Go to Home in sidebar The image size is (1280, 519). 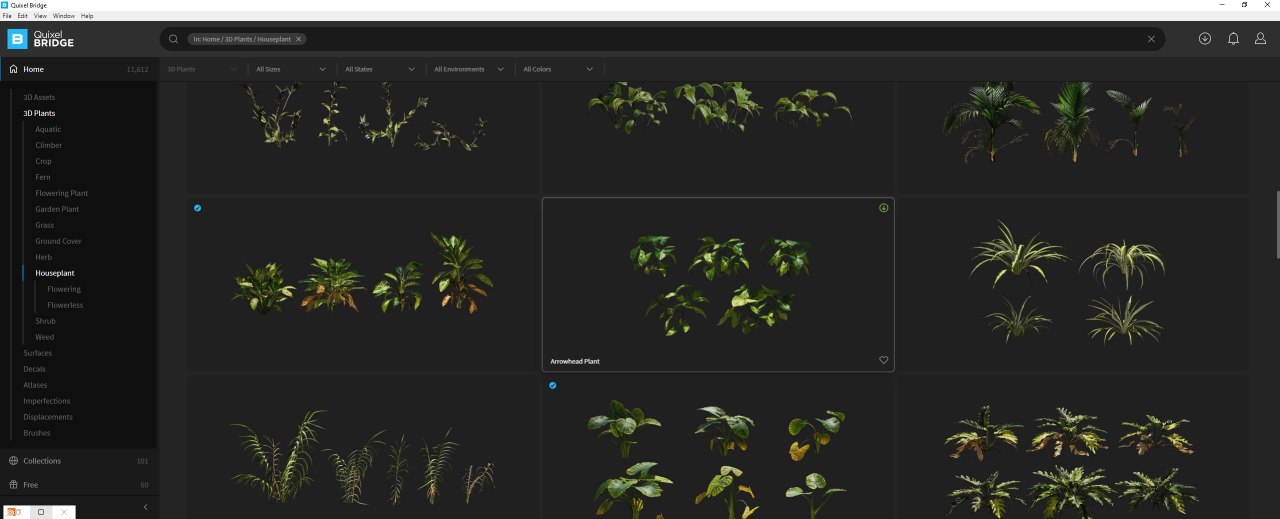pyautogui.click(x=78, y=69)
